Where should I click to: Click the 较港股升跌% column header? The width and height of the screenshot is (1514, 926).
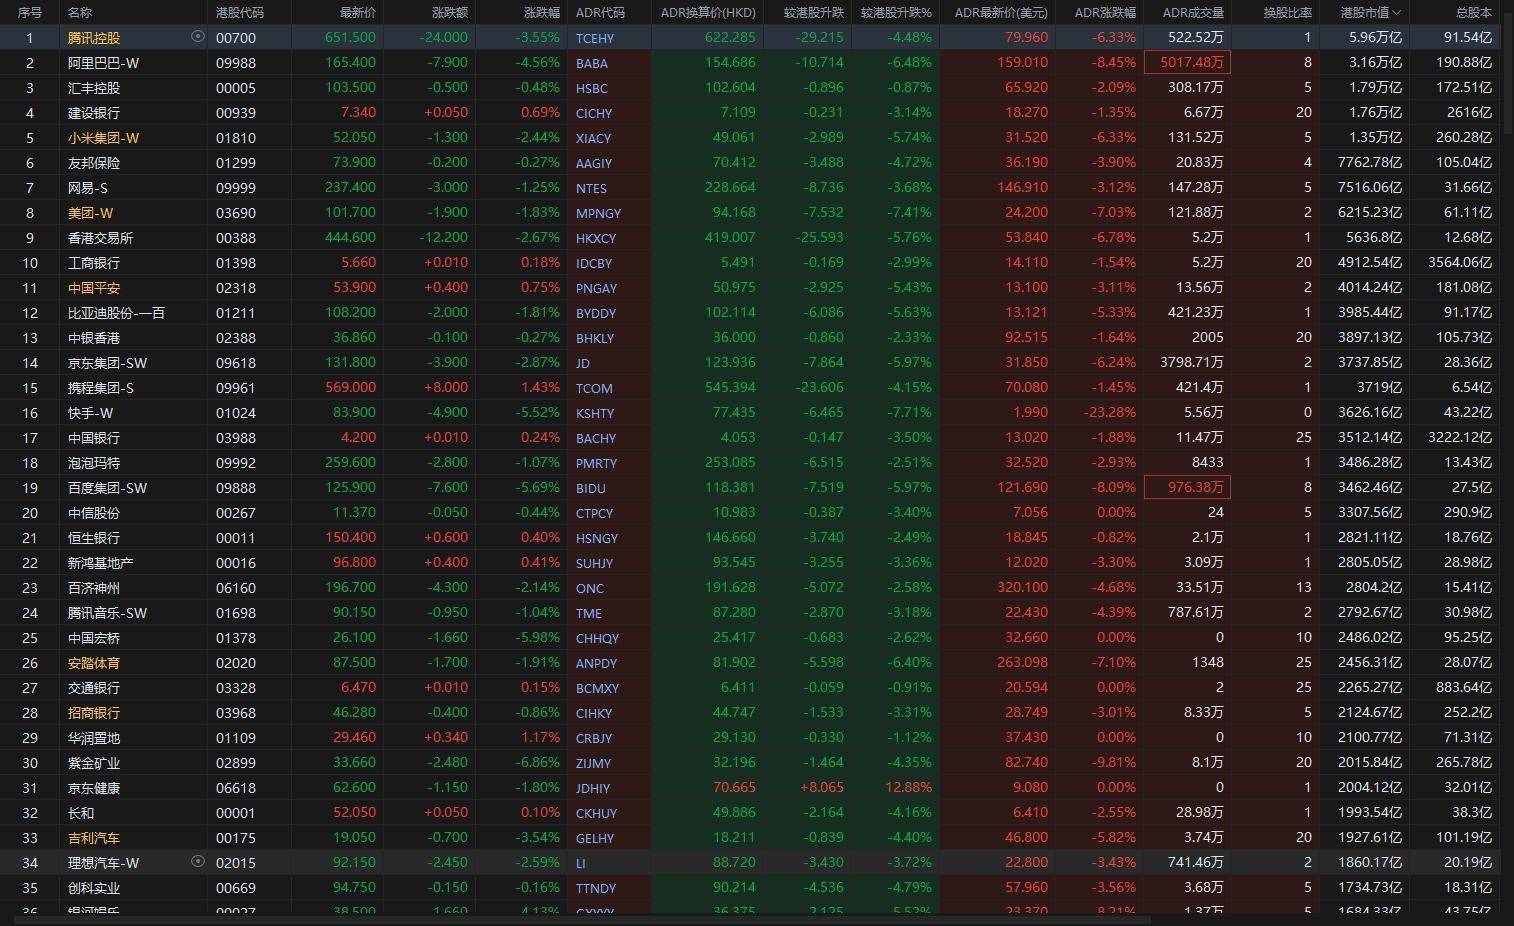[x=895, y=13]
